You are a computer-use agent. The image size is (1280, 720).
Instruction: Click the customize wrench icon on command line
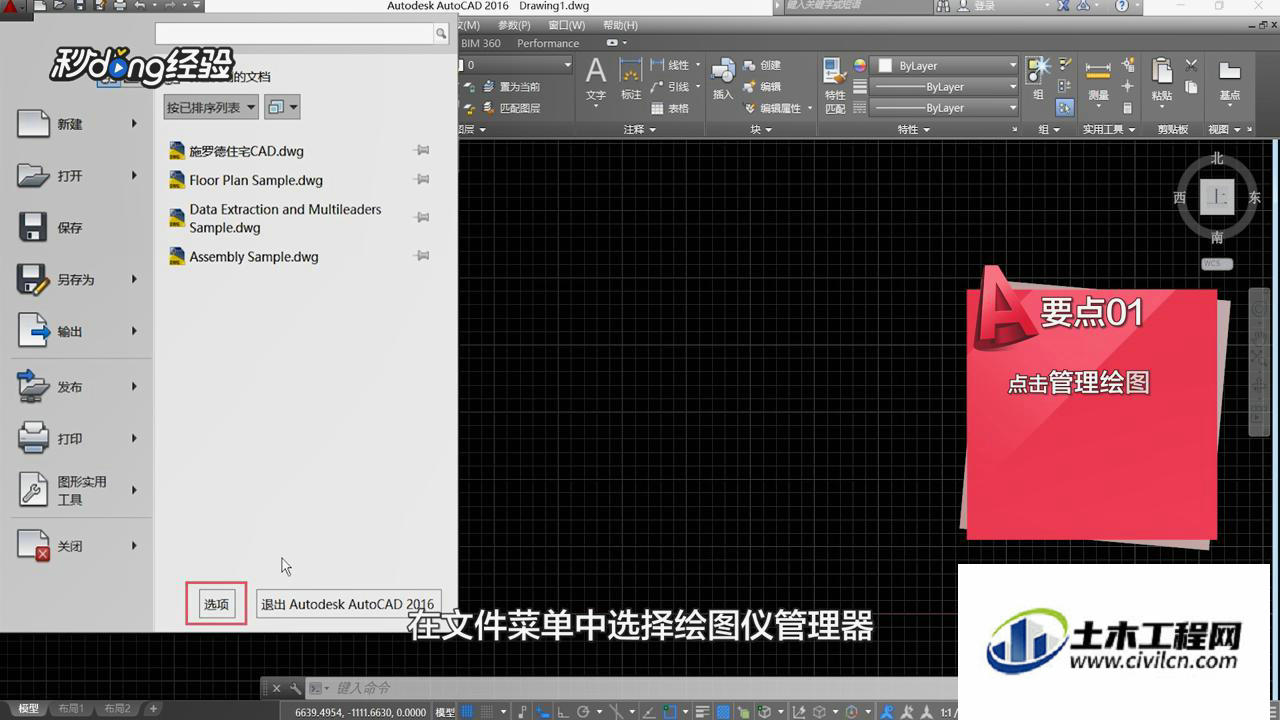295,688
